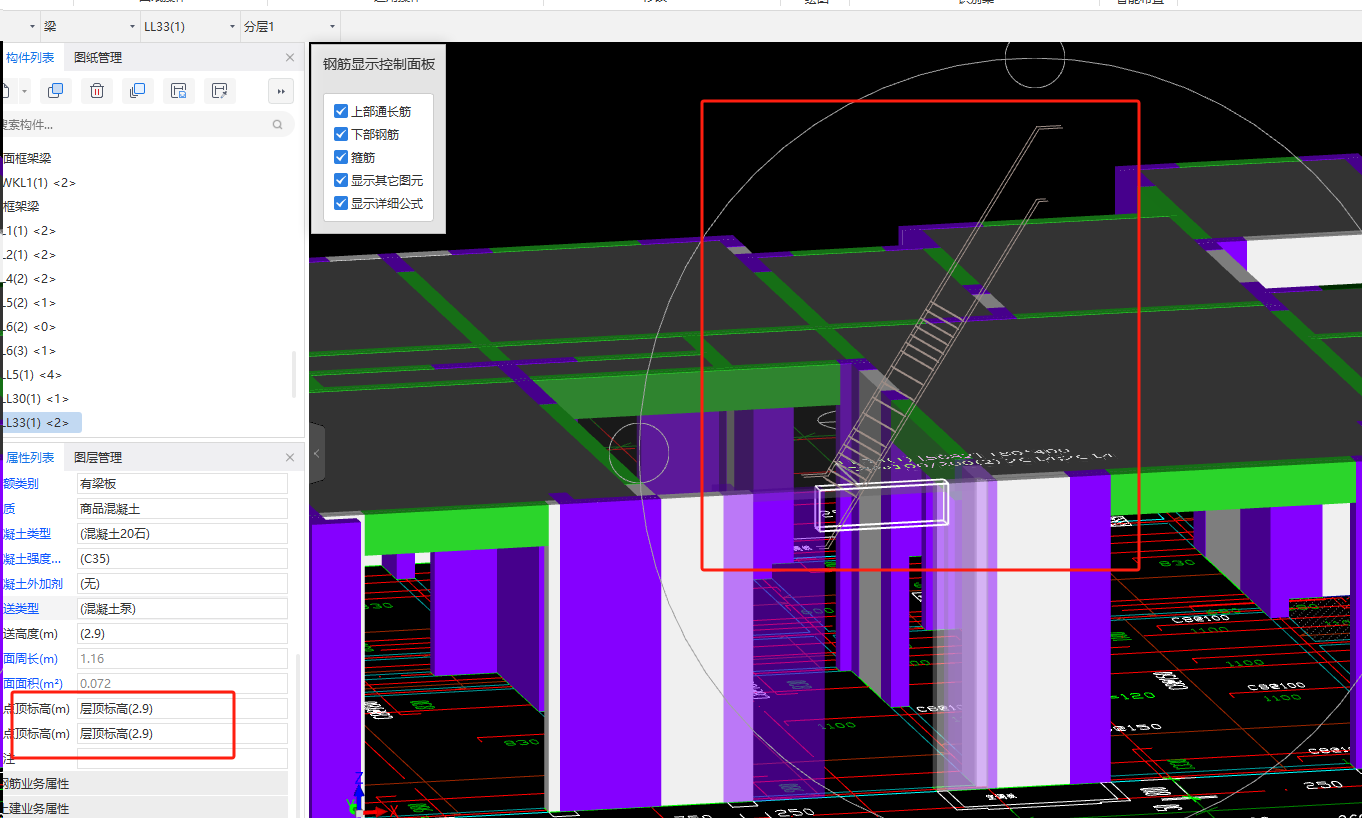The image size is (1362, 818).
Task: Click the (无) admixture value field
Action: (182, 584)
